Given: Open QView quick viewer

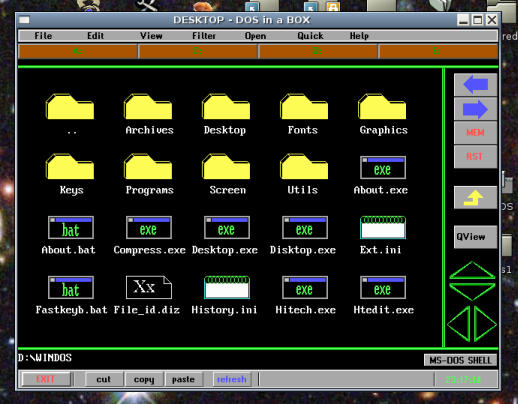Looking at the screenshot, I should [x=475, y=237].
